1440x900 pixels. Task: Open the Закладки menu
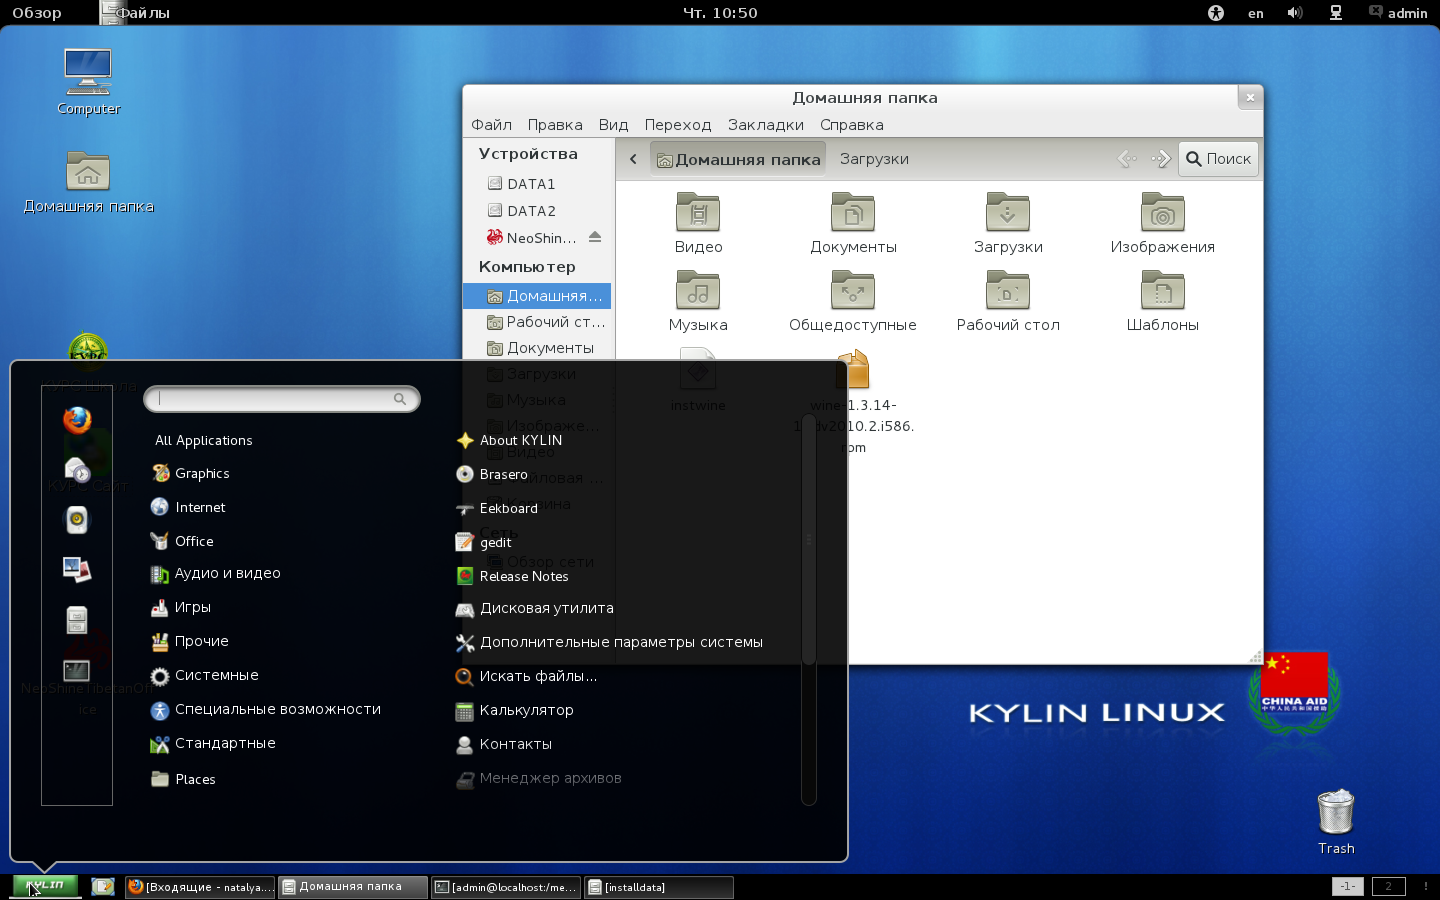coord(765,125)
